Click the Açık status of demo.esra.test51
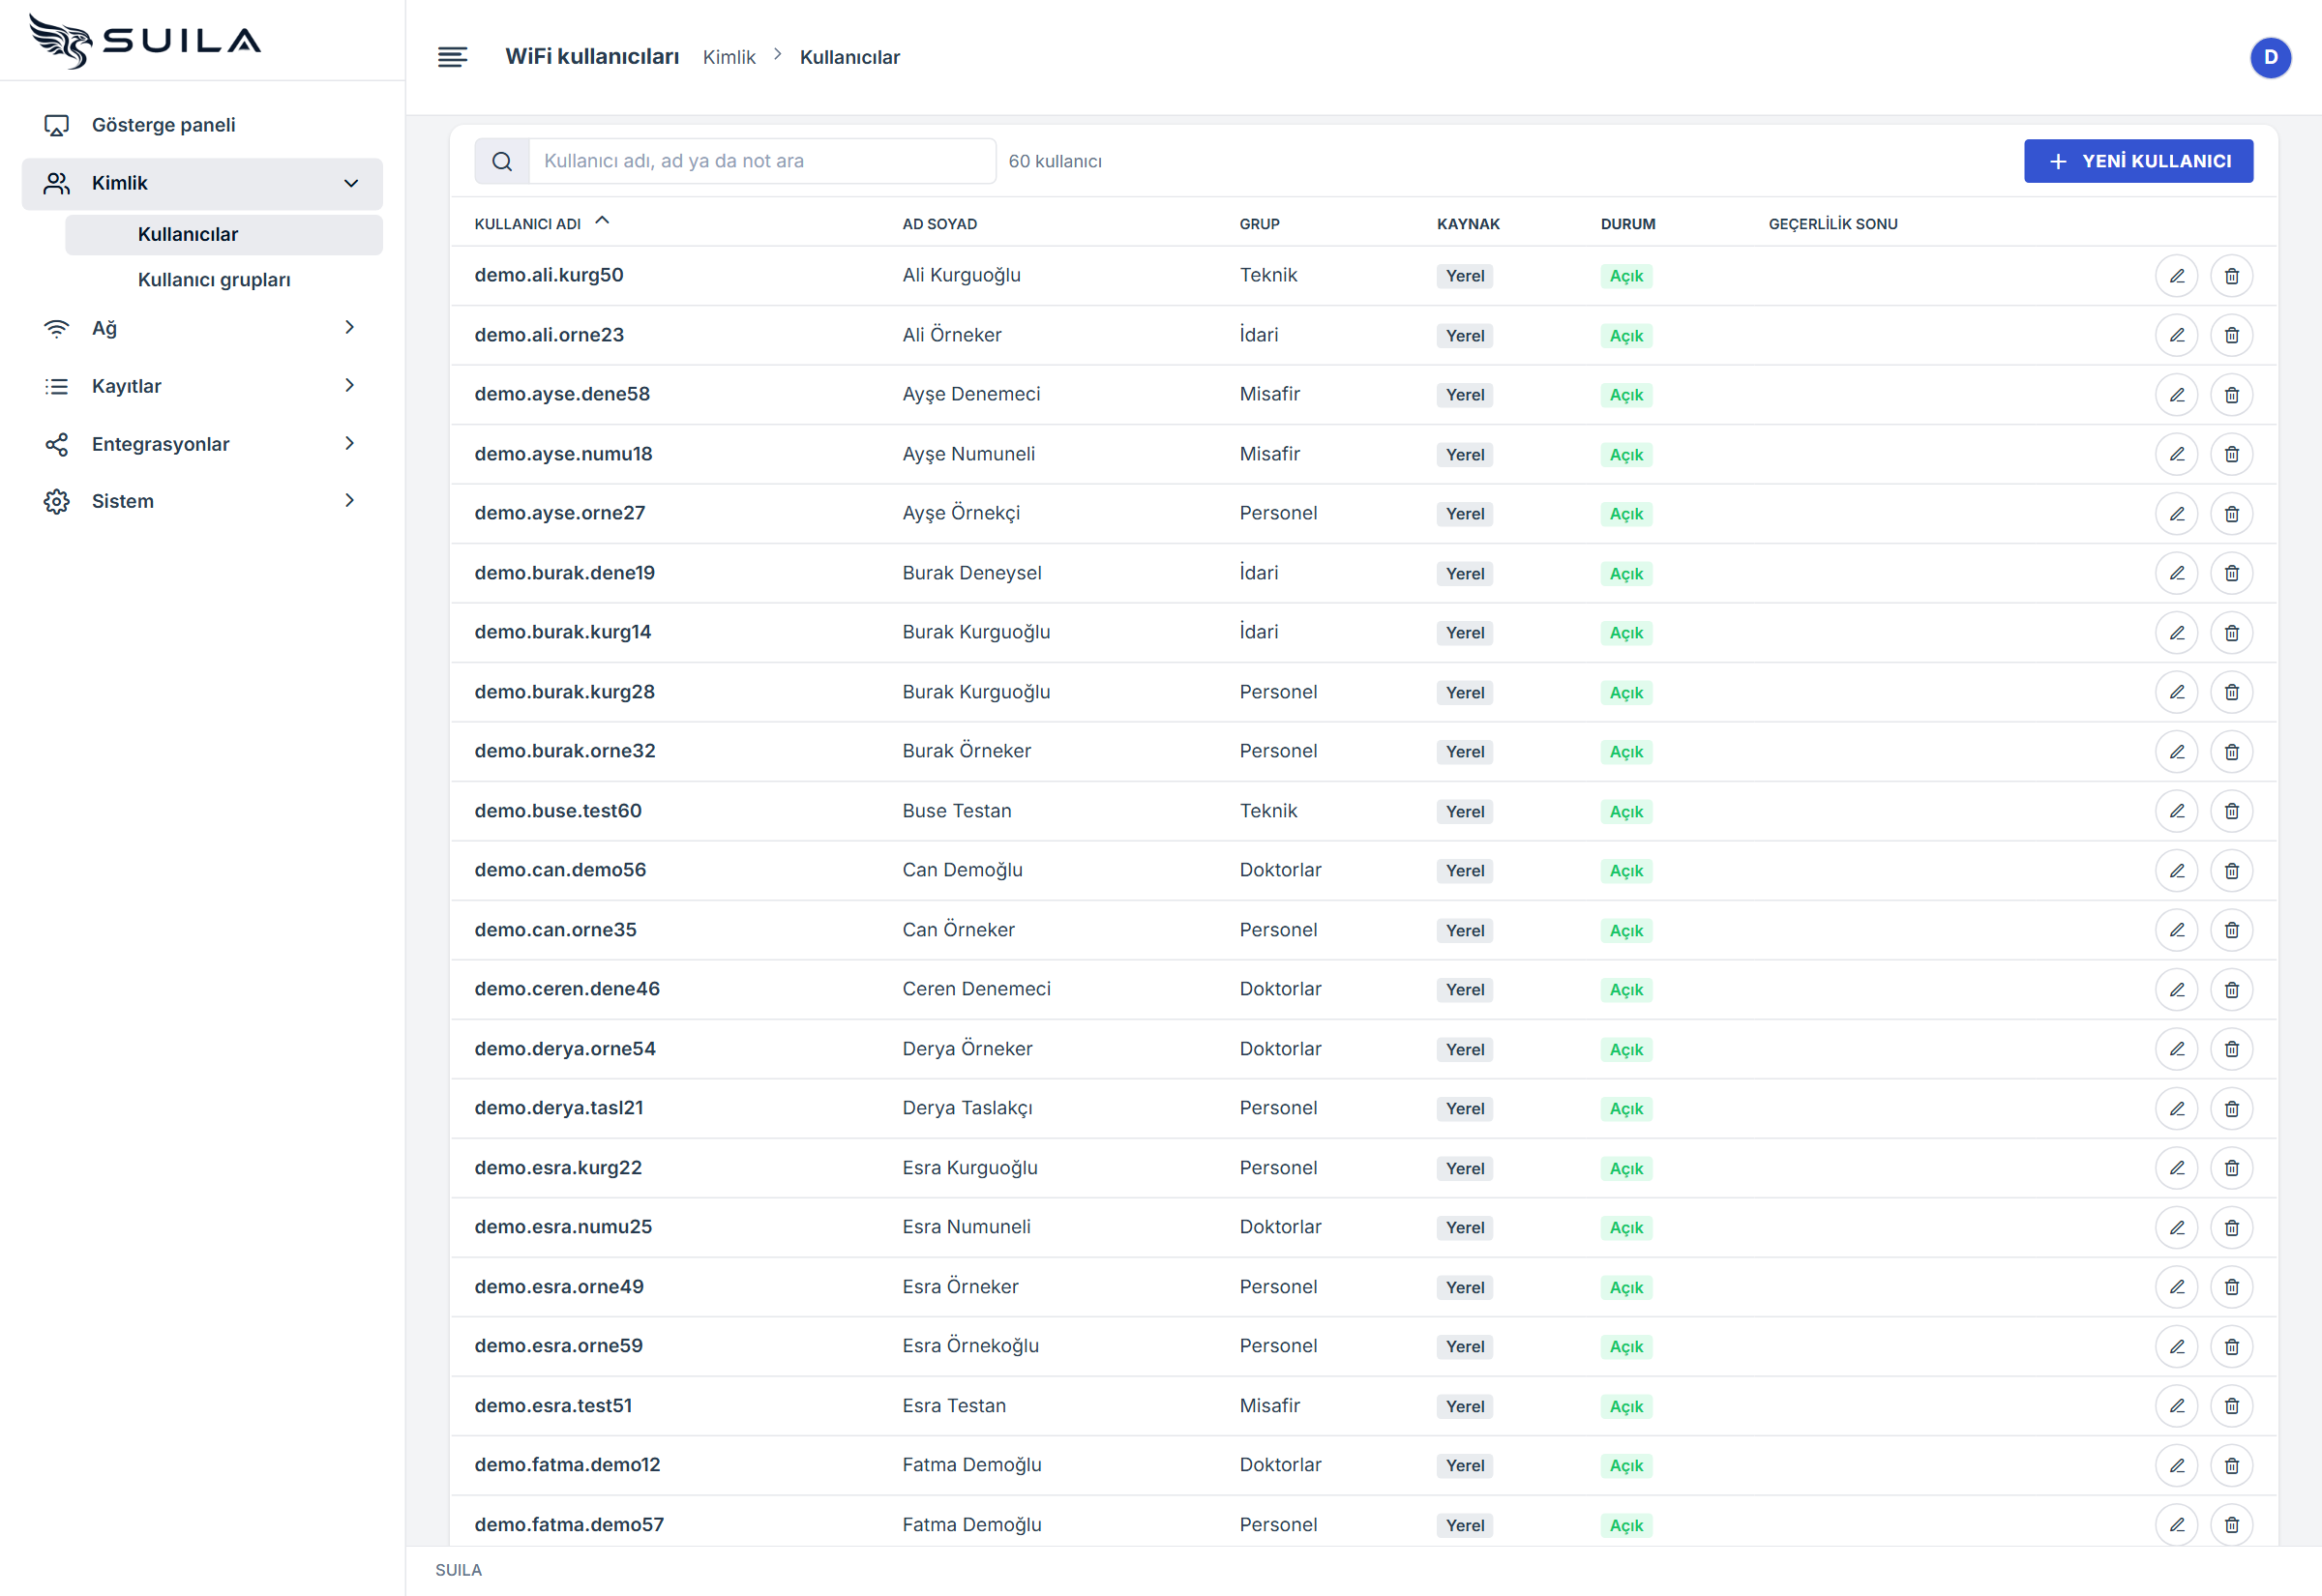 pos(1626,1406)
